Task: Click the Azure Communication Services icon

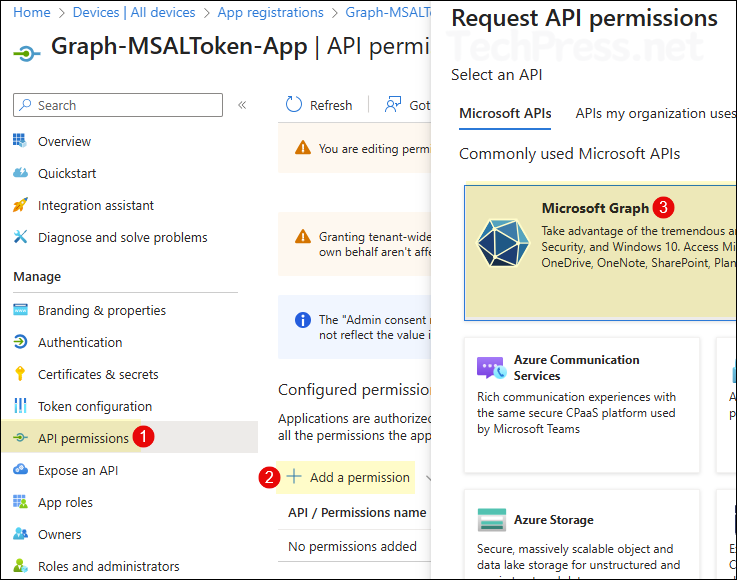Action: click(490, 368)
